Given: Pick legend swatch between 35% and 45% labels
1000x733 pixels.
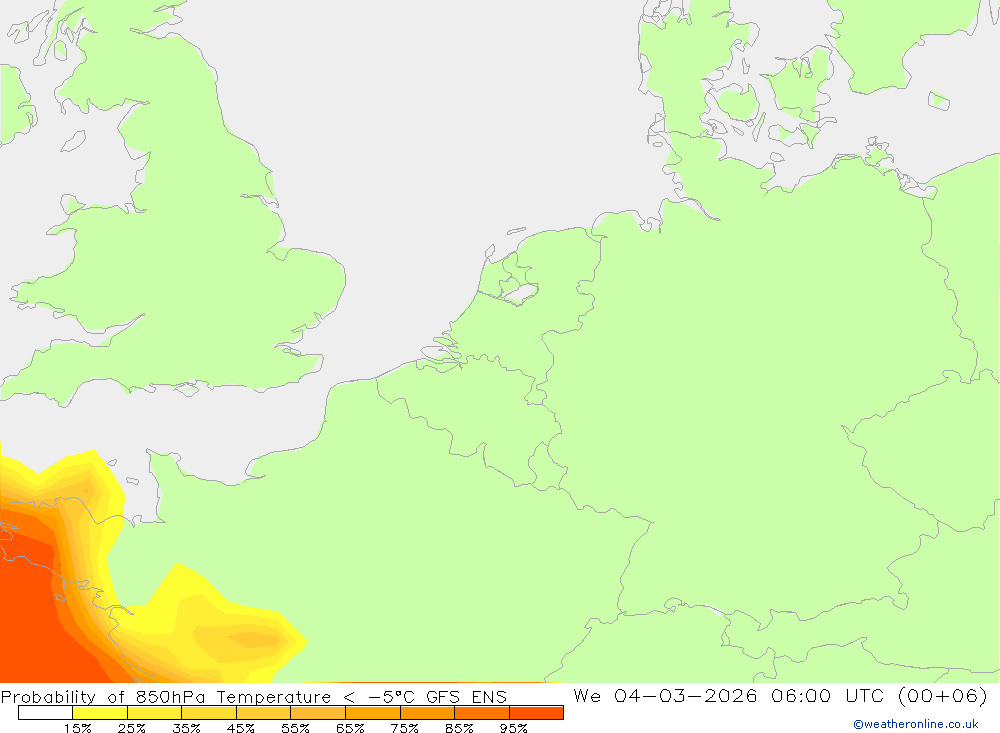Looking at the screenshot, I should pos(209,713).
